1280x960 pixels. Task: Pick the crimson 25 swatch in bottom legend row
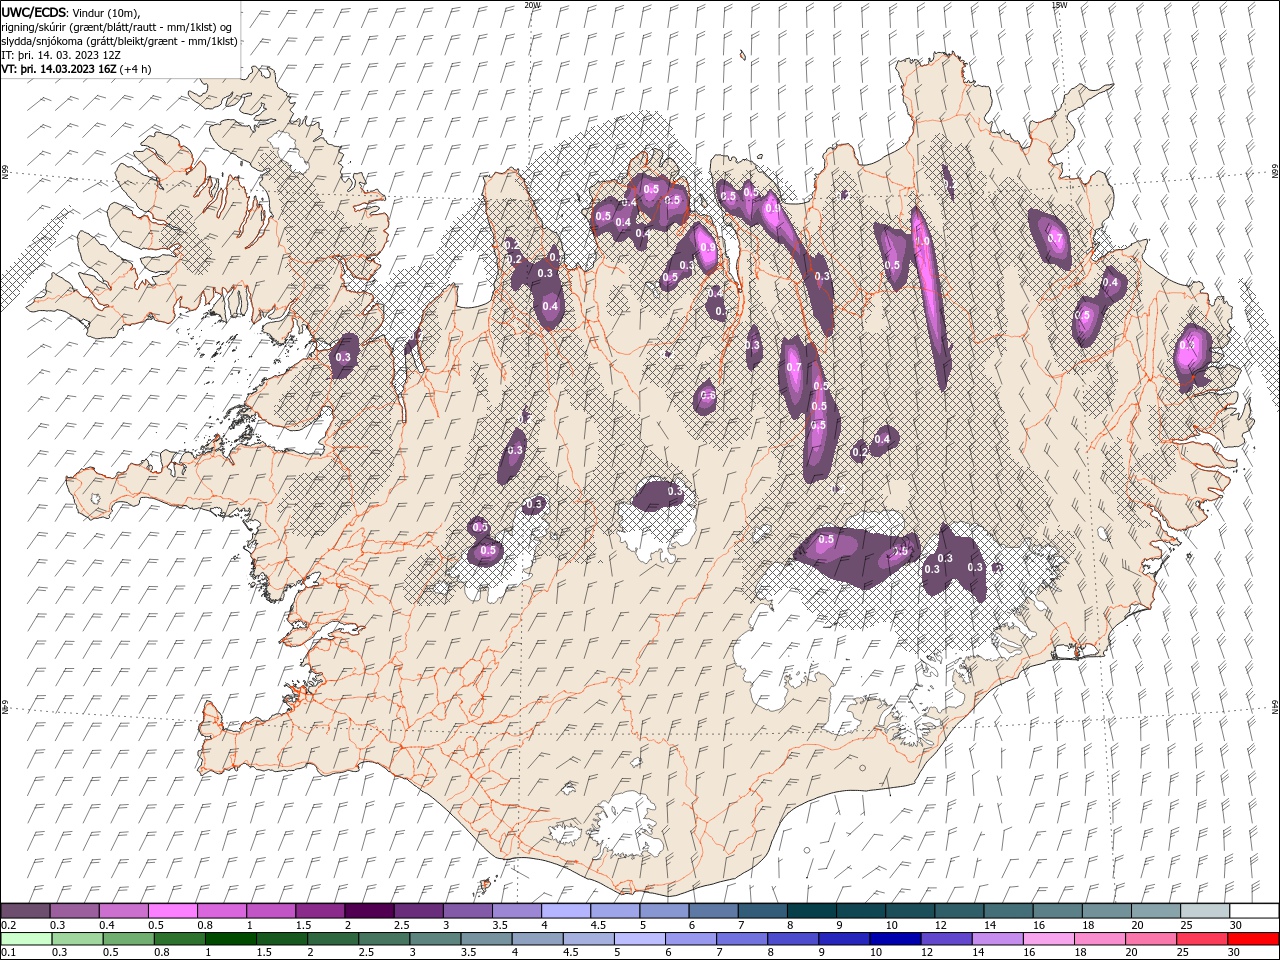tap(1201, 939)
